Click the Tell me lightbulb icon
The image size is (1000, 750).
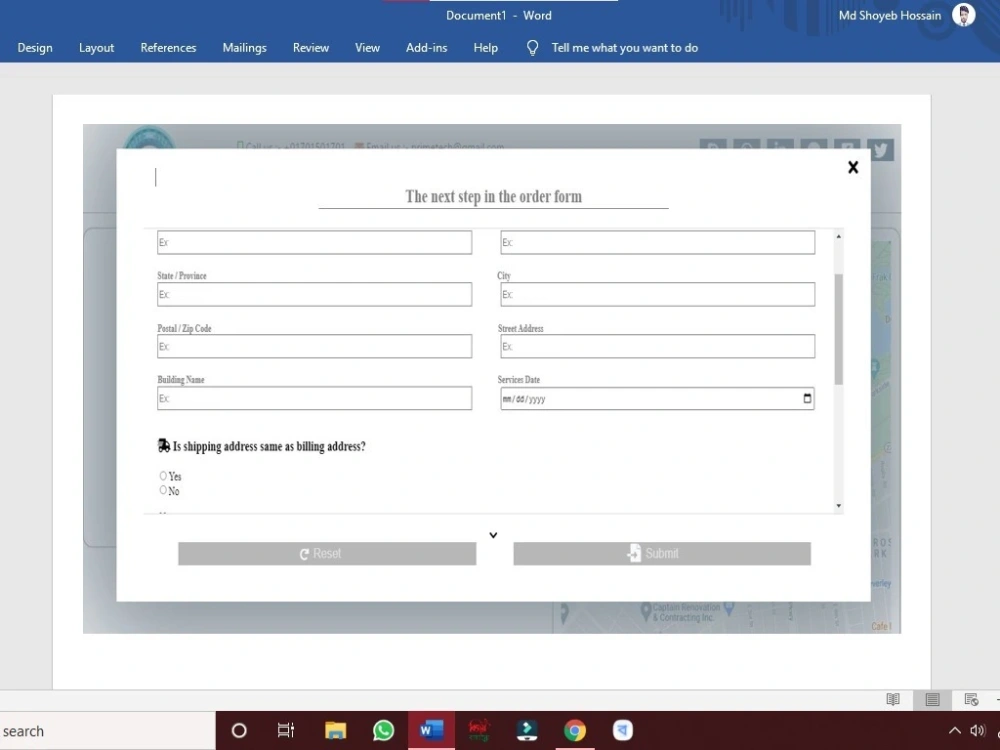point(533,48)
